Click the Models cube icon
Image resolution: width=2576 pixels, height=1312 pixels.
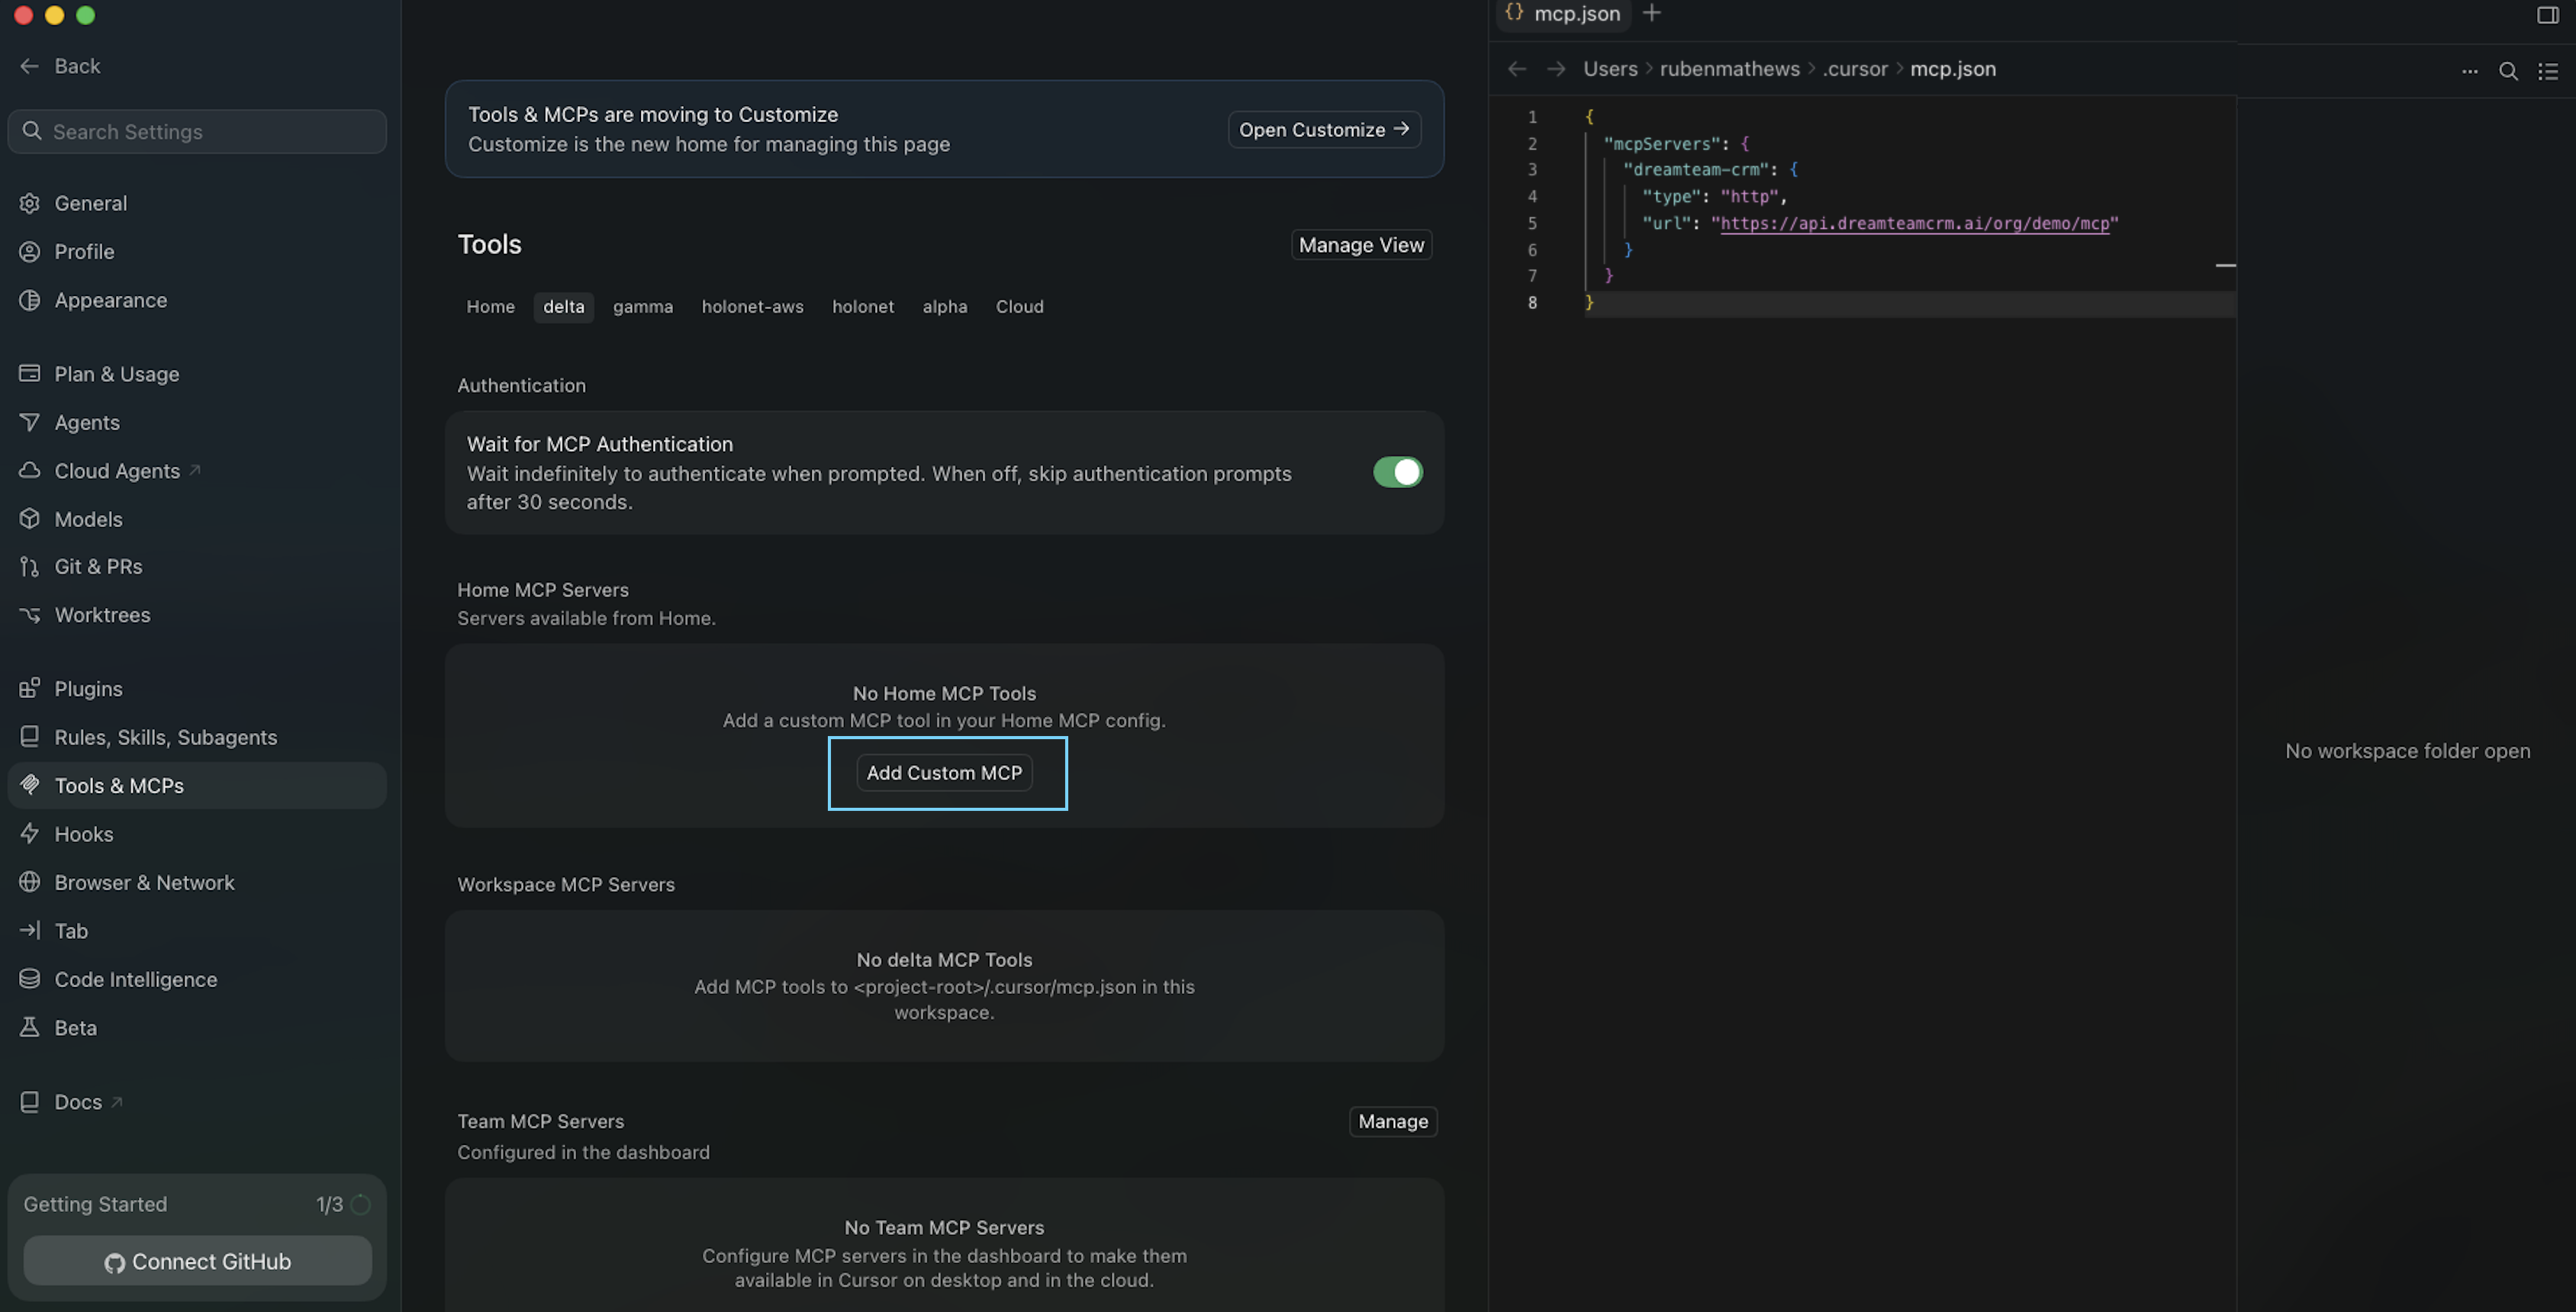click(30, 519)
